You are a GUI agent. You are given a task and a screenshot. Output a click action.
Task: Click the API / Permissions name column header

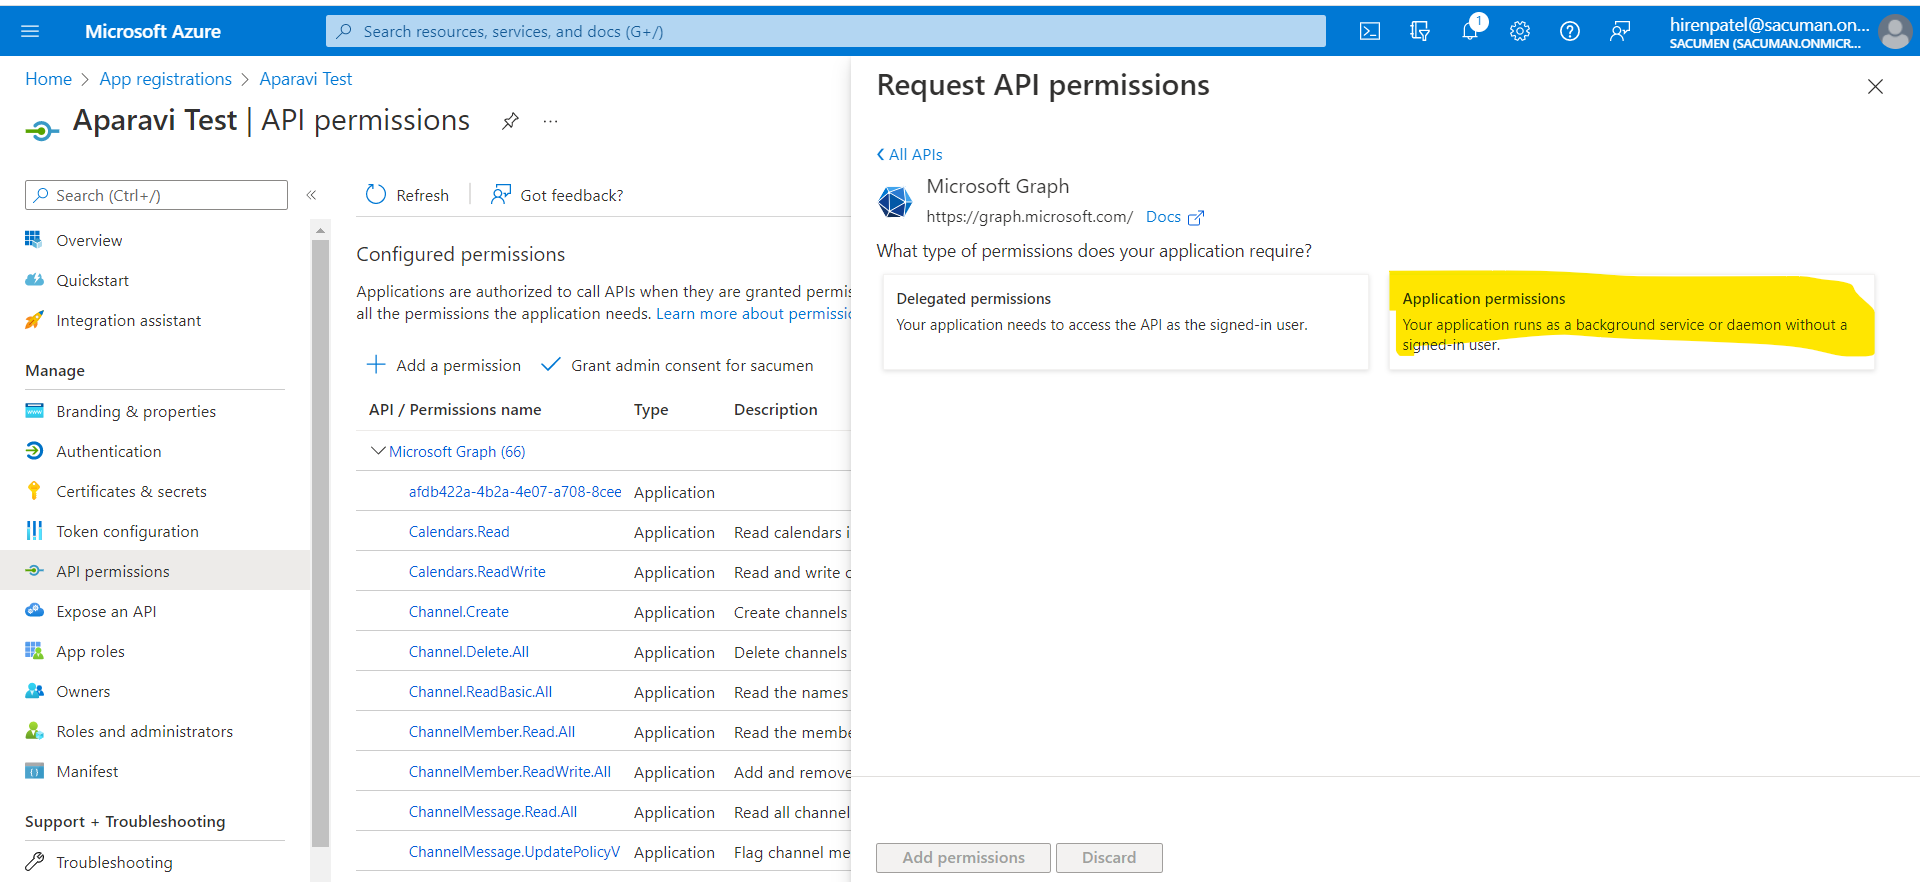[x=455, y=410]
